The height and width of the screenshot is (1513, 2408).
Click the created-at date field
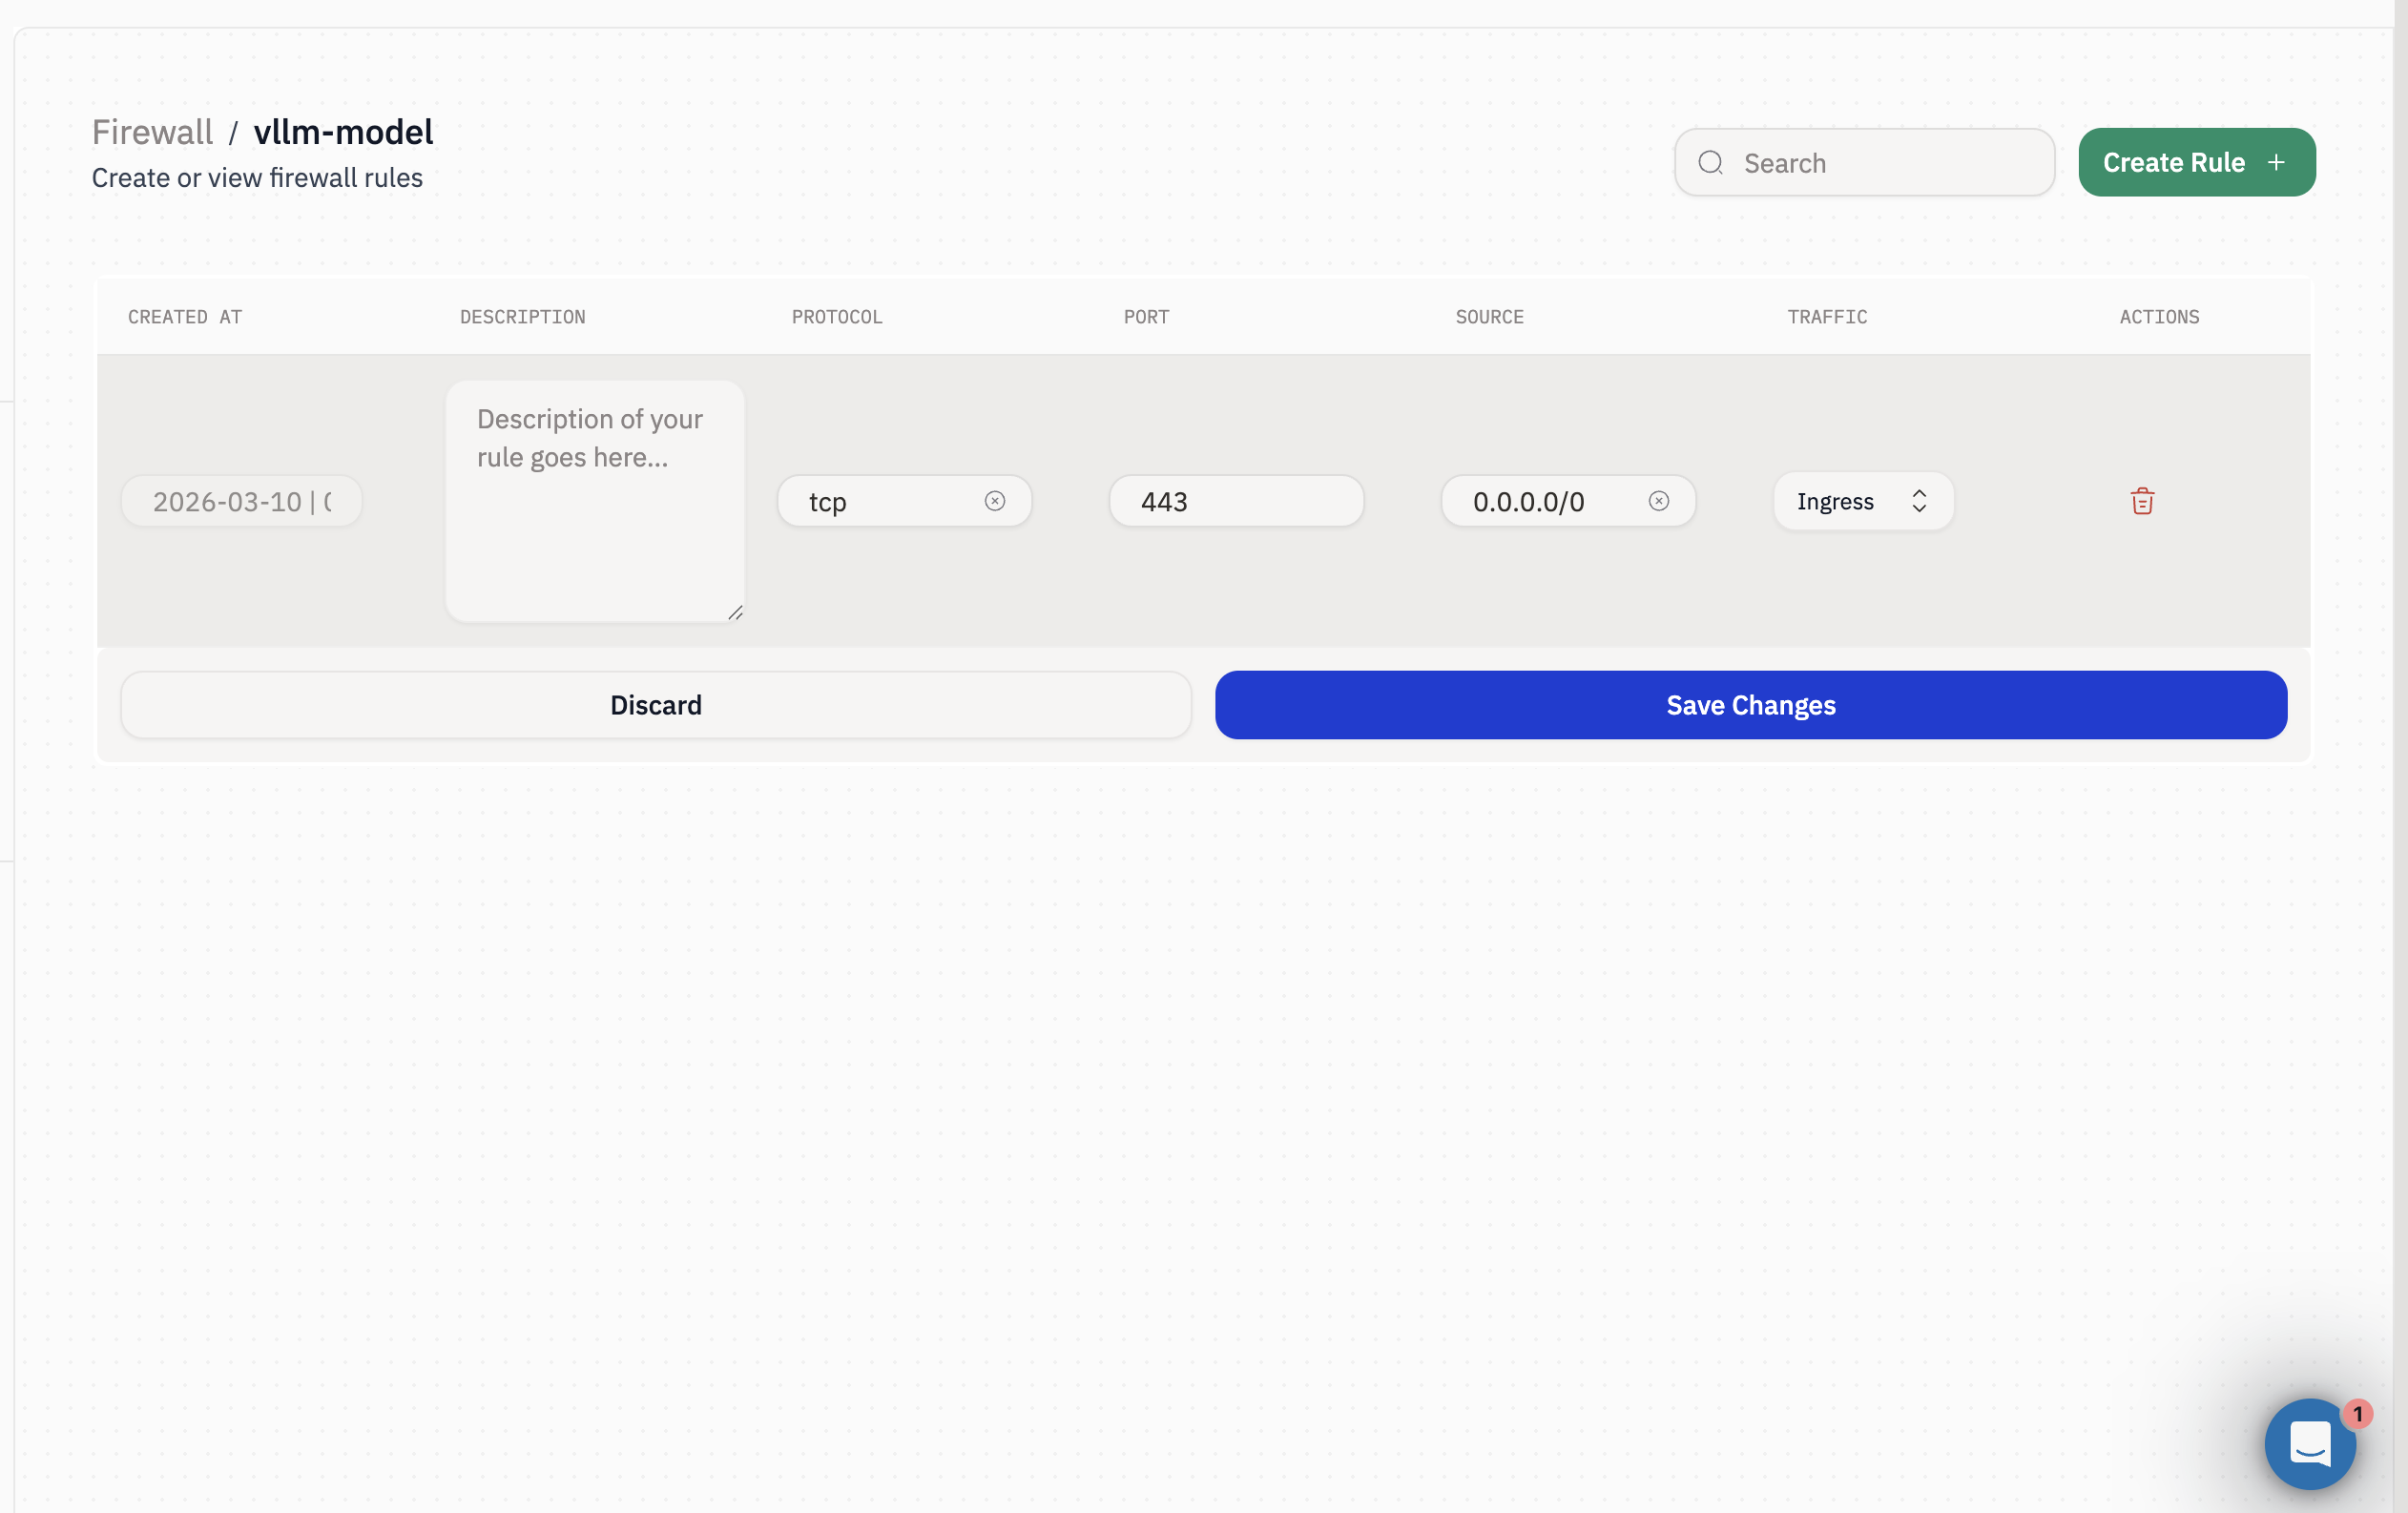pyautogui.click(x=241, y=501)
